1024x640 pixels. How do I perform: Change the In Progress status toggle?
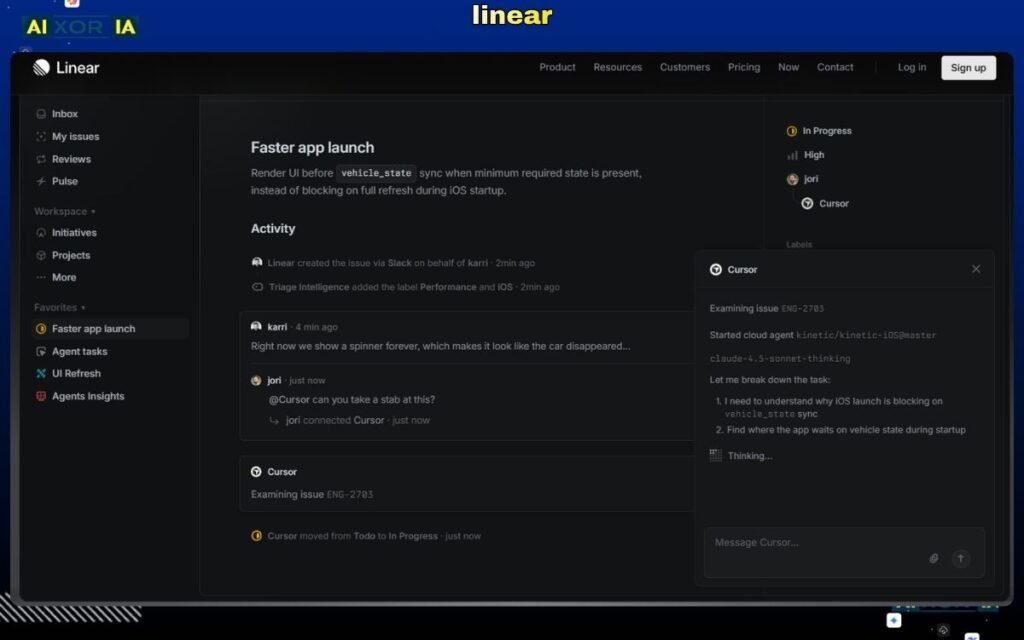(x=792, y=130)
